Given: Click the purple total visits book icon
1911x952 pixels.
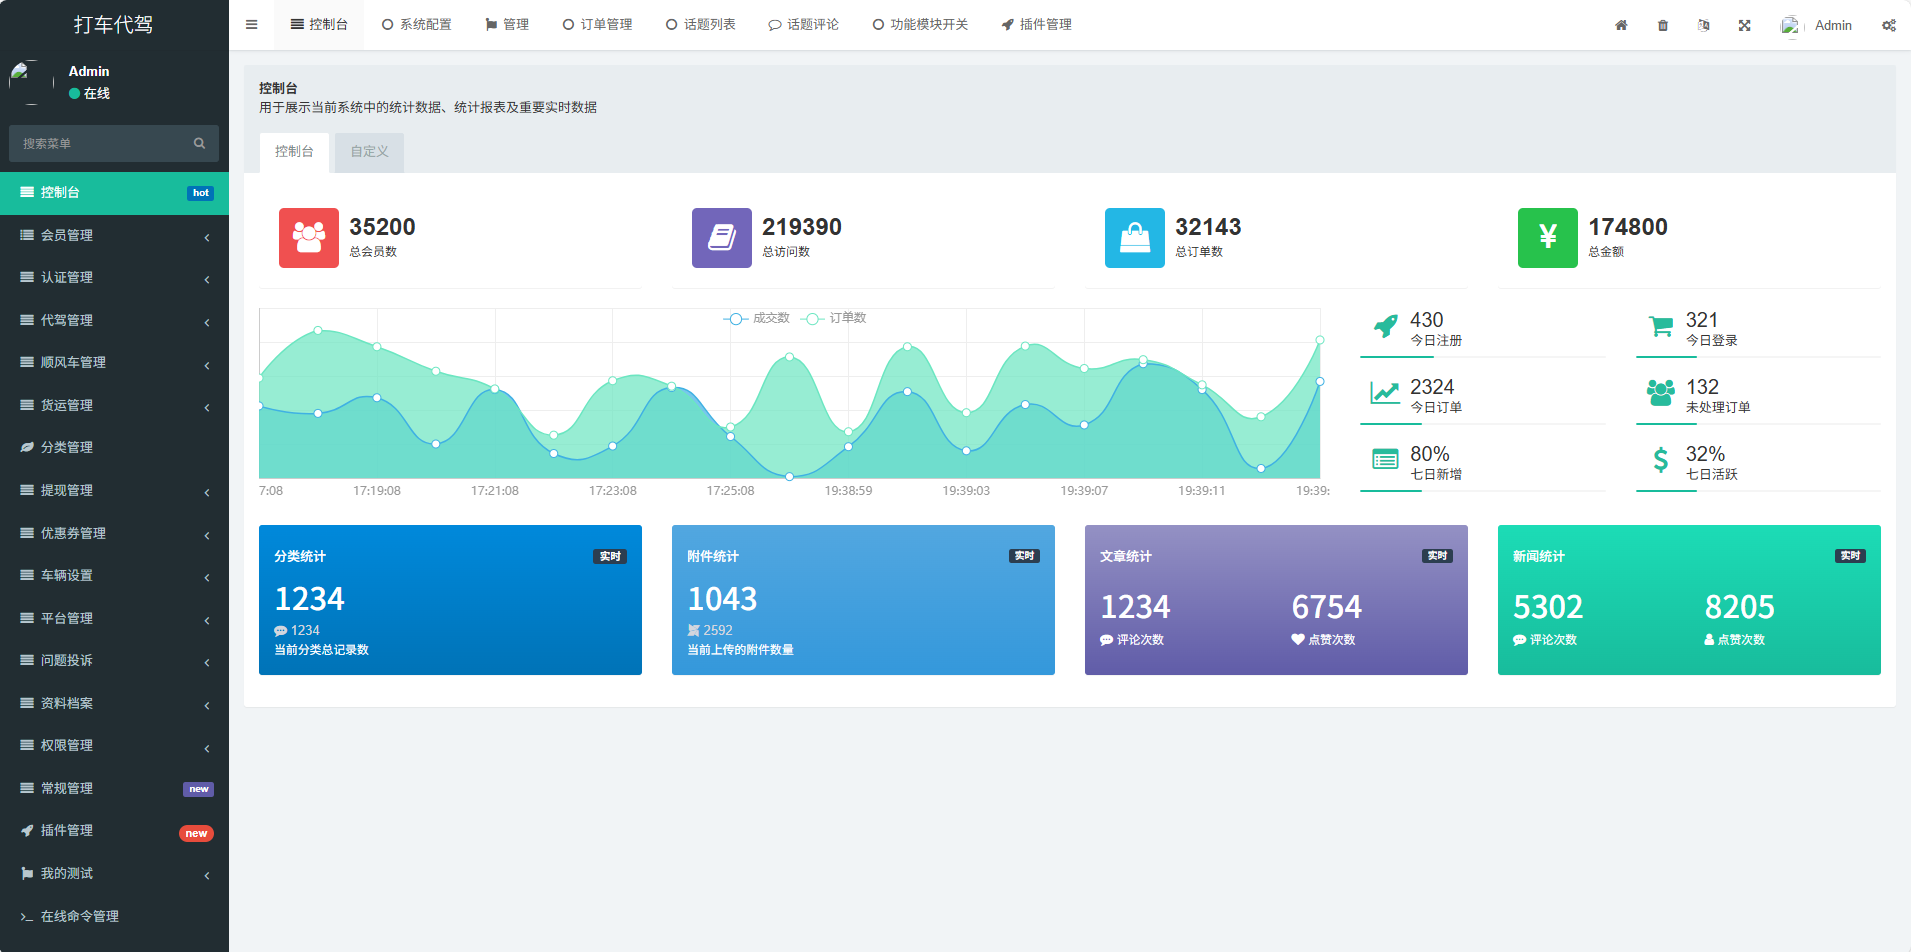Looking at the screenshot, I should point(722,238).
